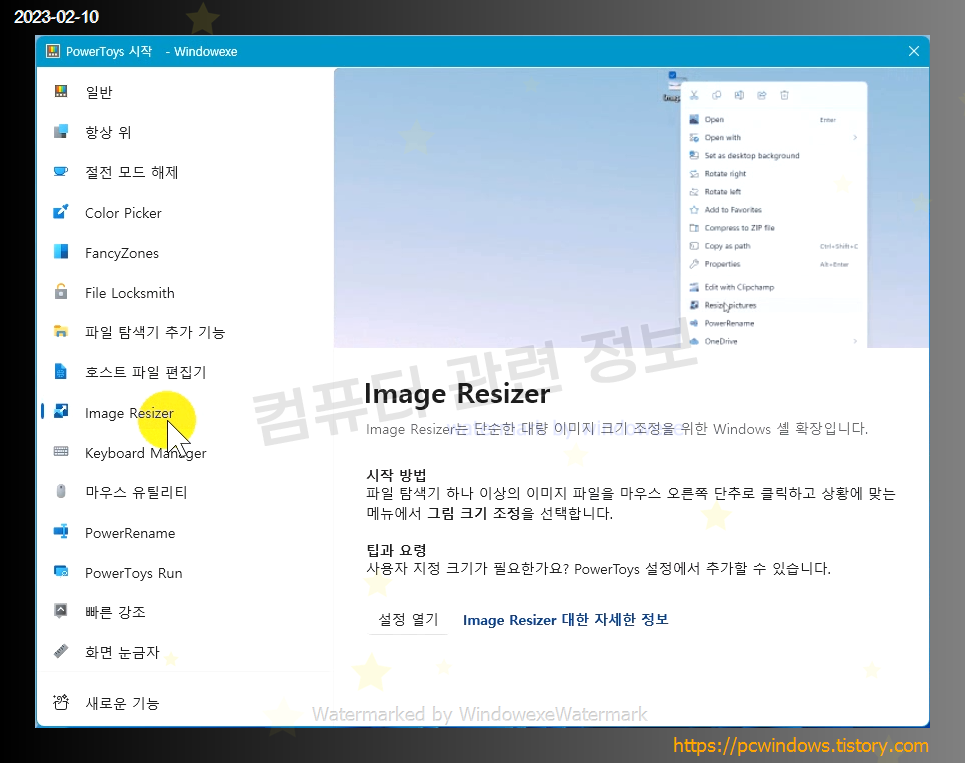
Task: Open 파일 탐색기 추가 기능 page
Action: 155,332
